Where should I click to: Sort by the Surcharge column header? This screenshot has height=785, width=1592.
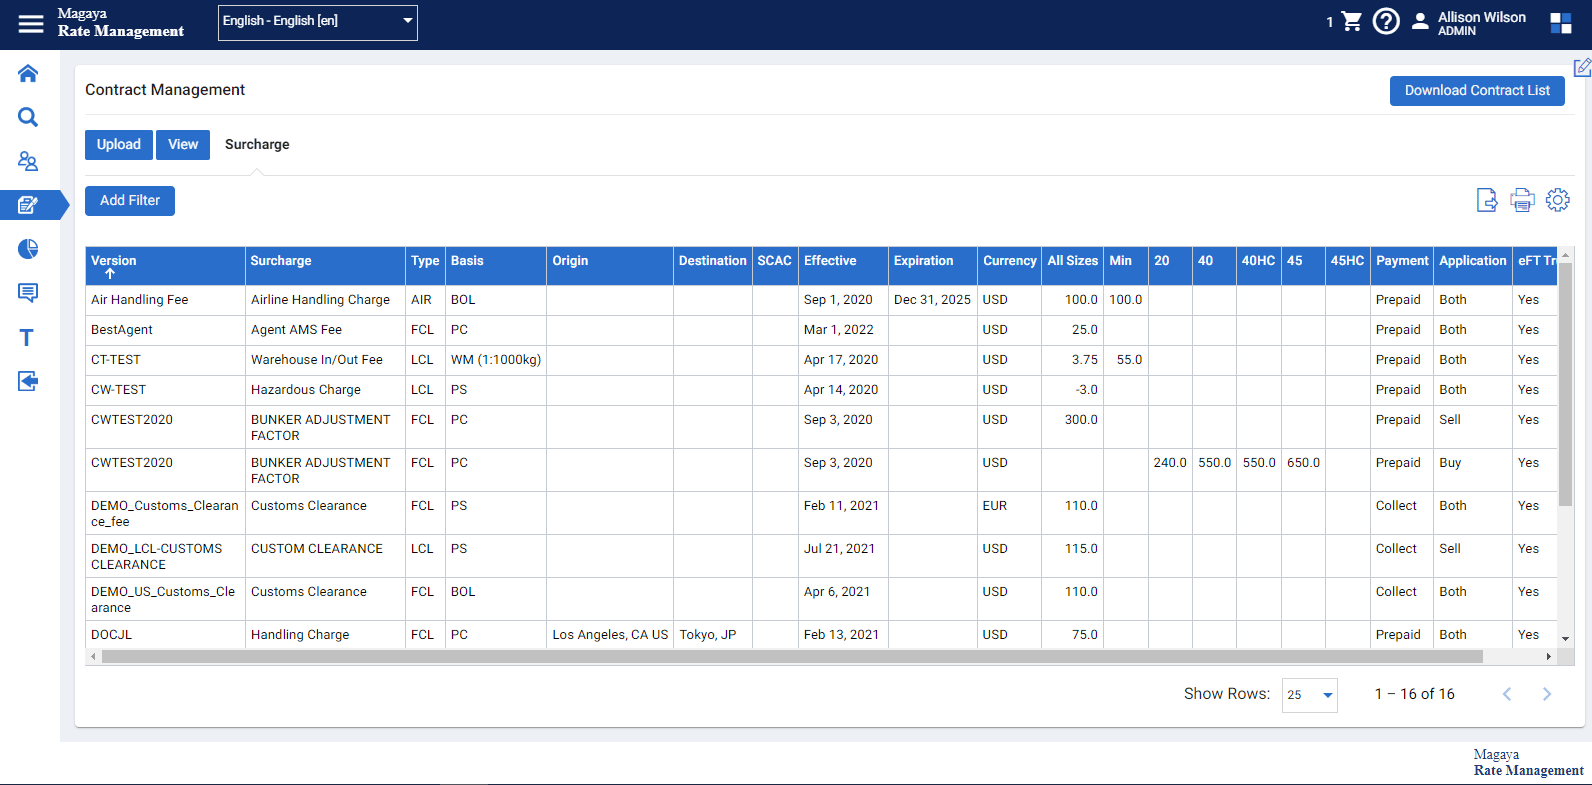(x=325, y=266)
